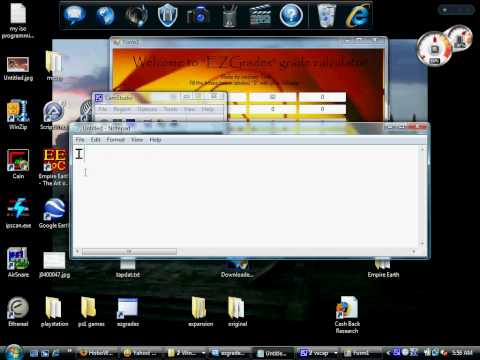Viewport: 480px width, 360px height.
Task: Show hidden system tray icons arrow
Action: [x=388, y=353]
